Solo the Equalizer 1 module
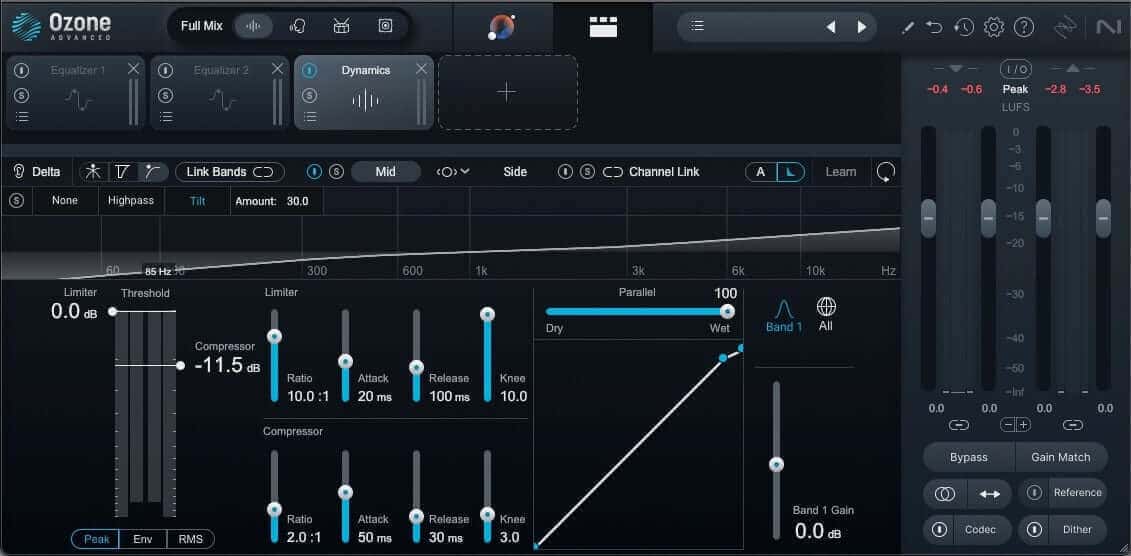 point(22,95)
